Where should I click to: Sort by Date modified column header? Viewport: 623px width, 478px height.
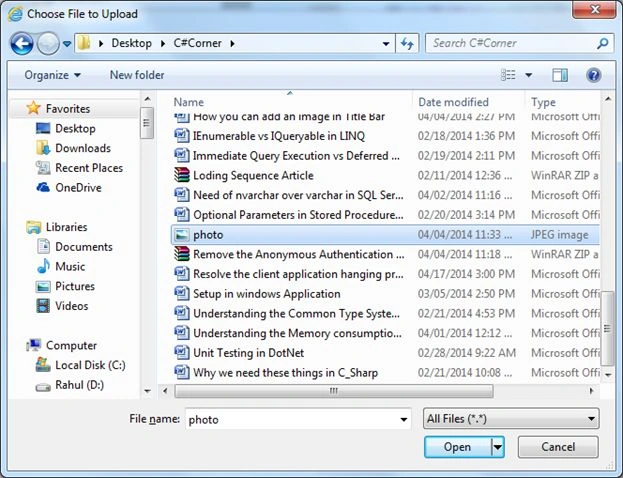pos(453,102)
